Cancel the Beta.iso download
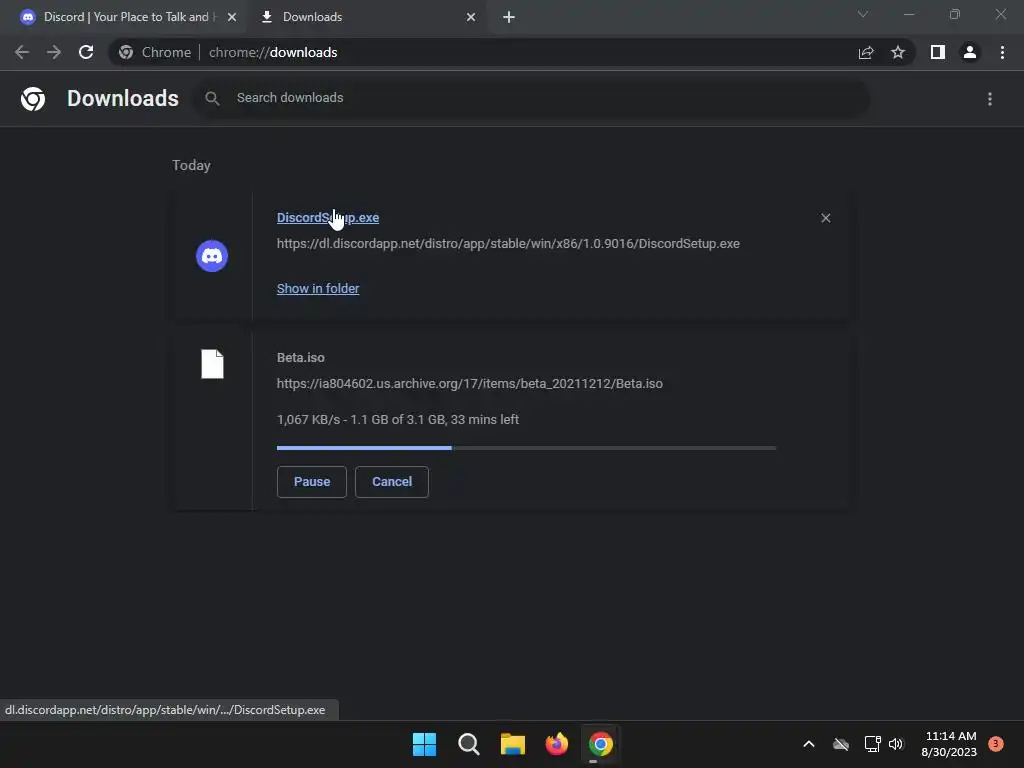This screenshot has width=1024, height=768. [392, 482]
